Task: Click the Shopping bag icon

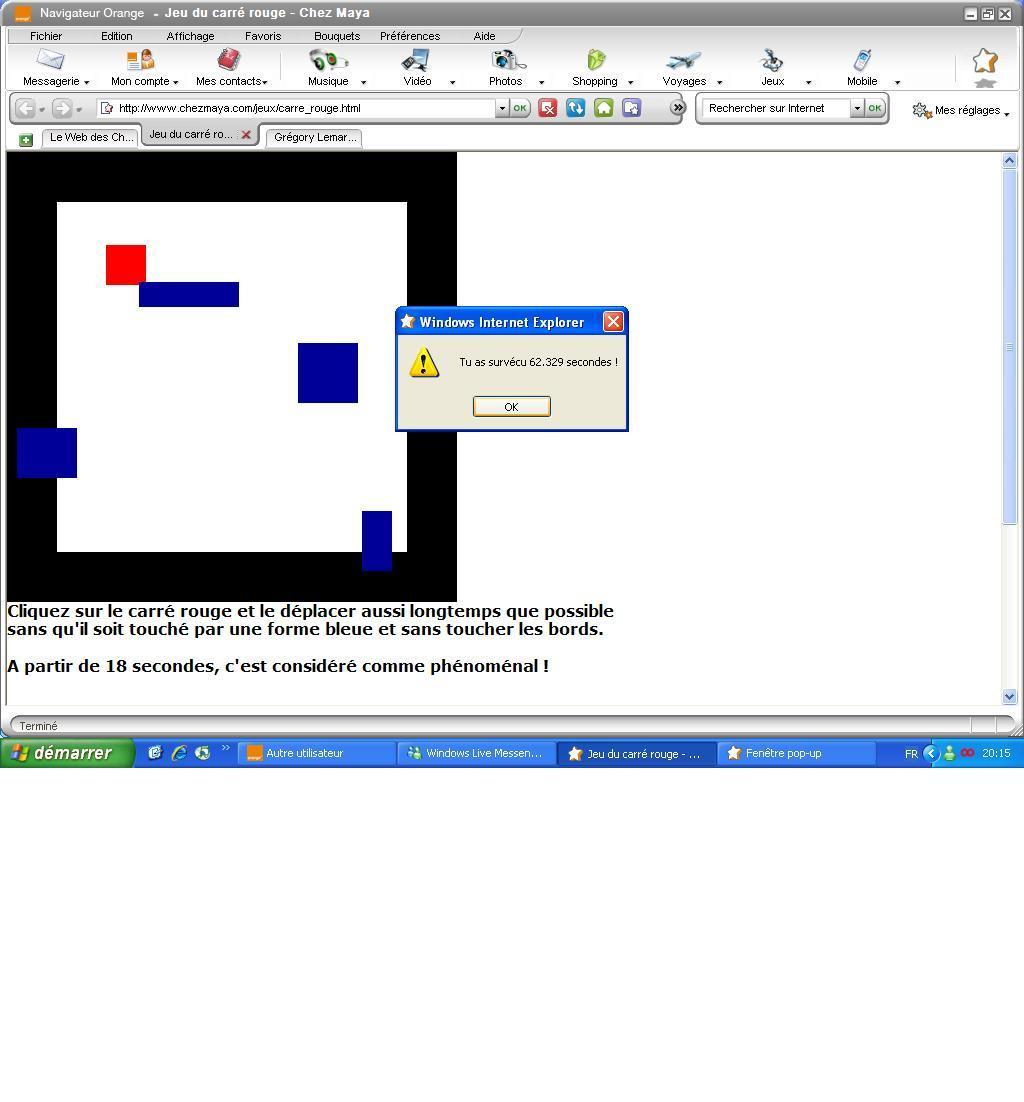Action: click(596, 60)
